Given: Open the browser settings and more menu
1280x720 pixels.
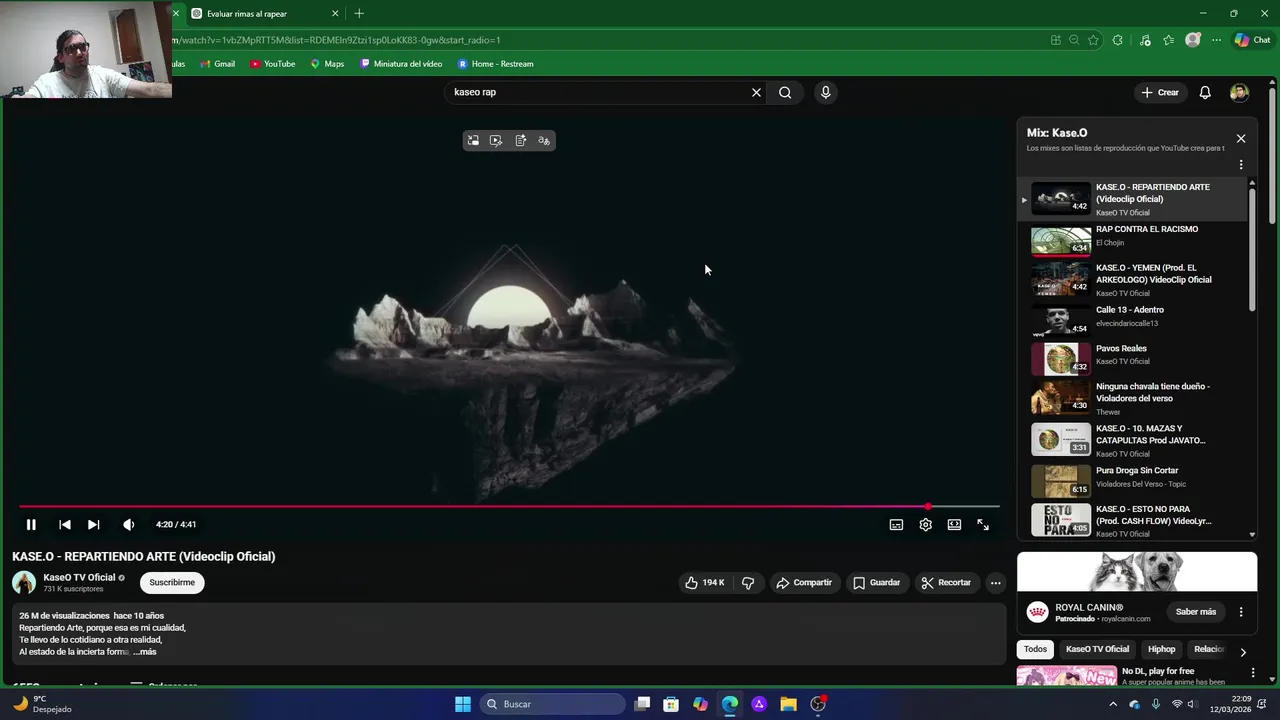Looking at the screenshot, I should point(1216,40).
